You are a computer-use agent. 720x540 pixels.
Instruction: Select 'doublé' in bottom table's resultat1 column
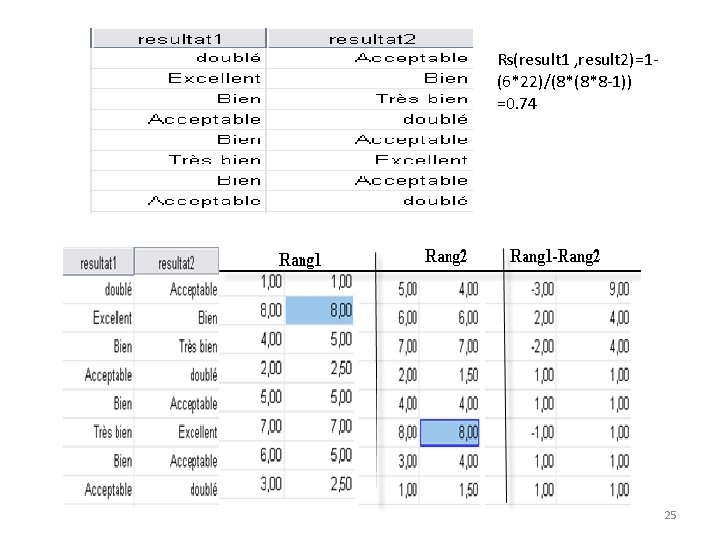point(118,289)
